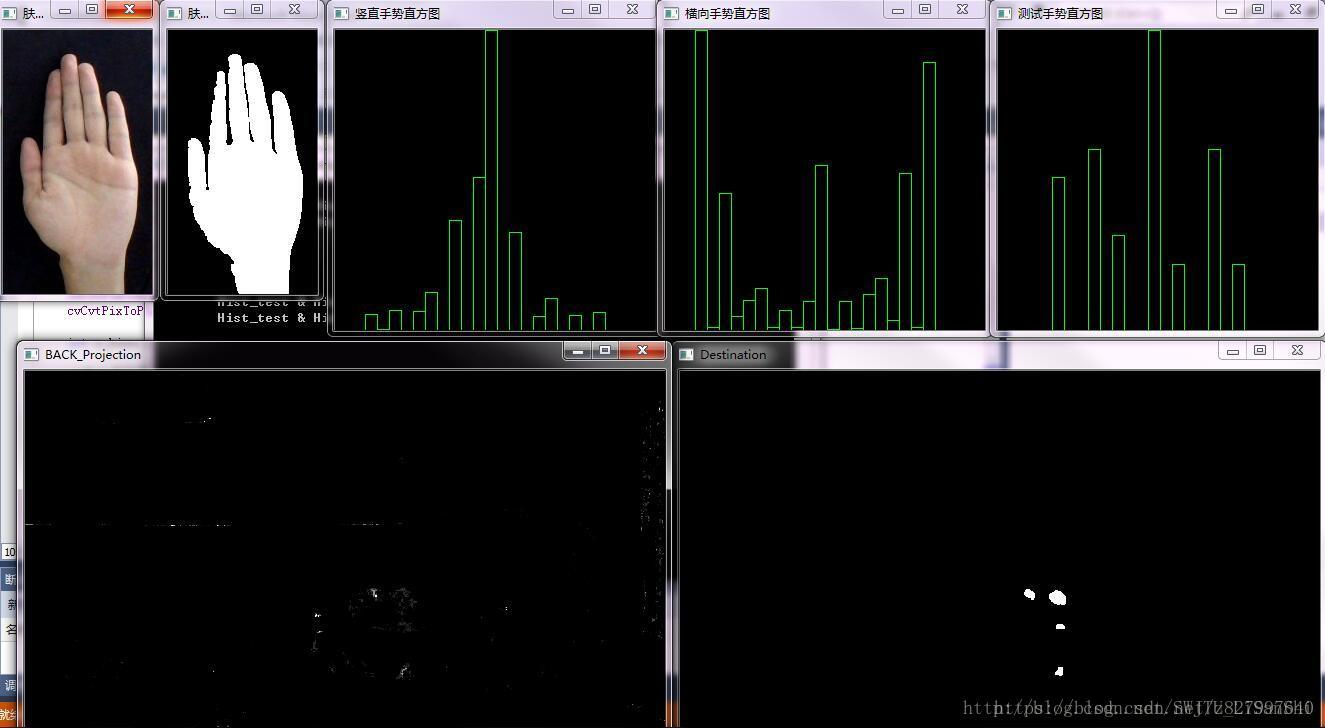Close the white hand mask window
Screen dimensions: 1325x728
pyautogui.click(x=294, y=9)
